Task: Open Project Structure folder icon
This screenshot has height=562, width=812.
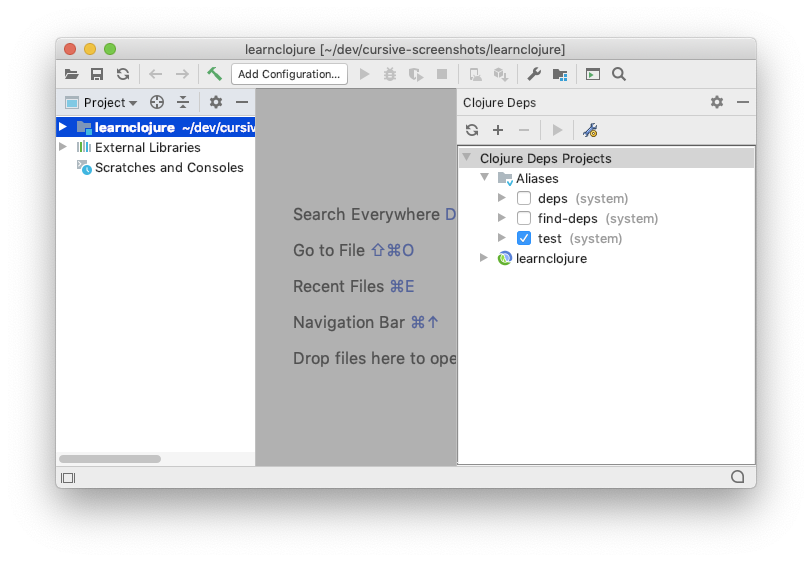Action: [x=560, y=75]
